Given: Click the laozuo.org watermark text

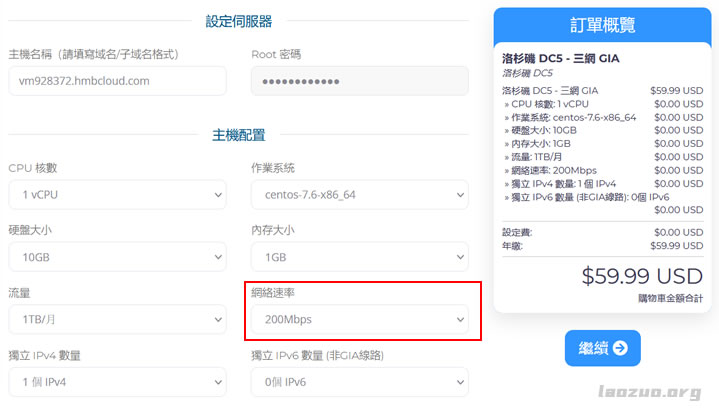Looking at the screenshot, I should point(650,392).
